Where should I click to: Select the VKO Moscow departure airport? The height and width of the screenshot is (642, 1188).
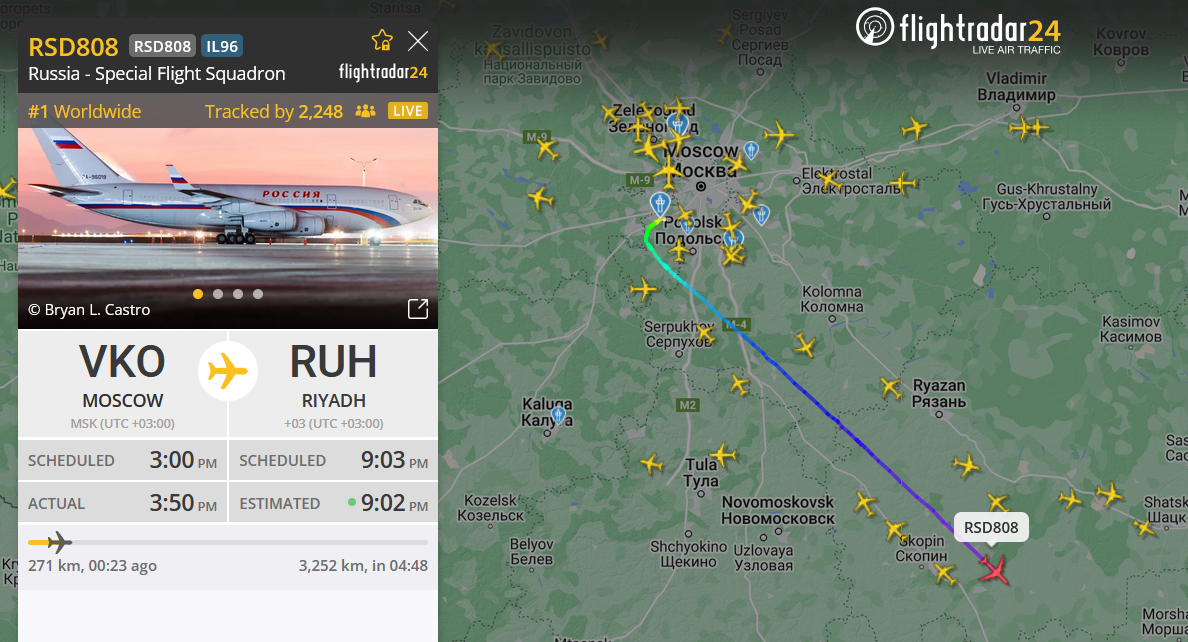(123, 384)
